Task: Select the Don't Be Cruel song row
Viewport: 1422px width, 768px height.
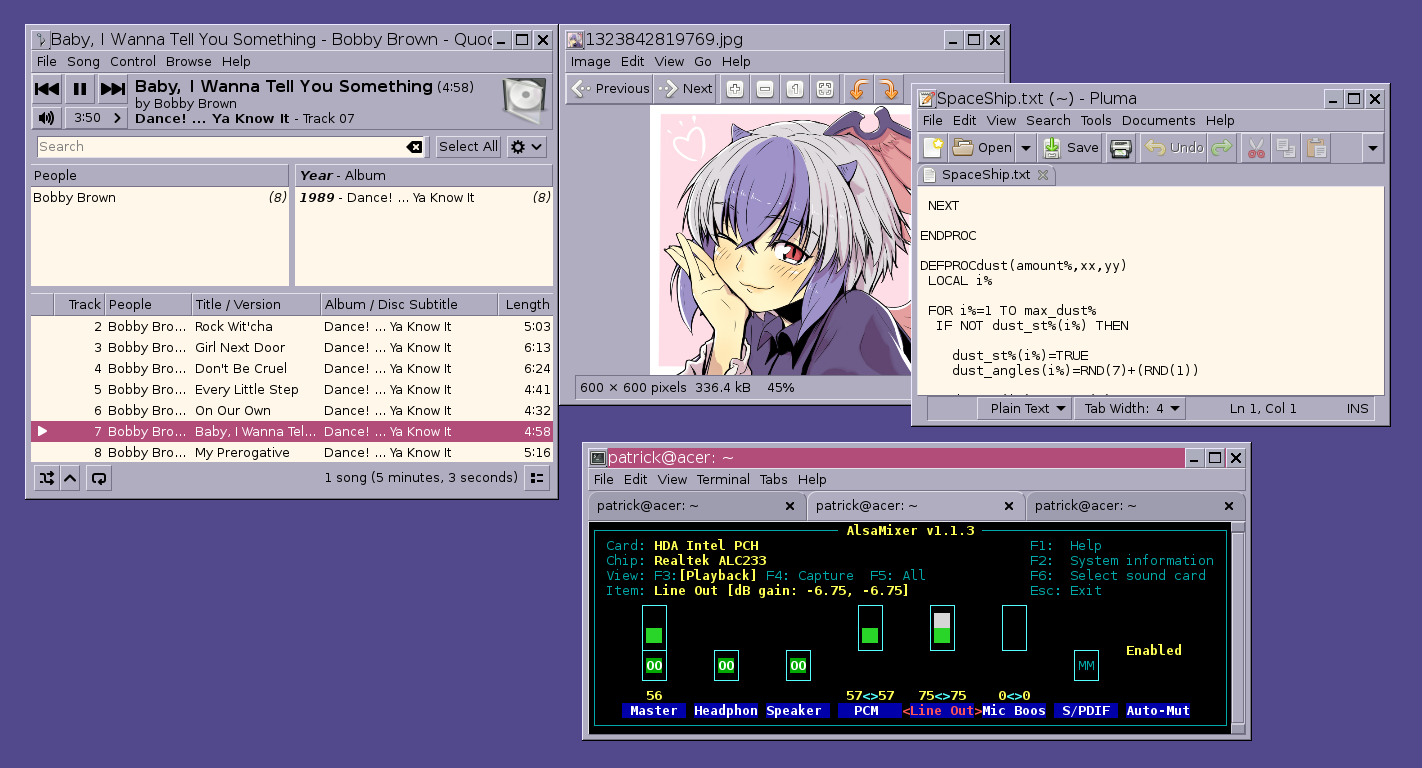Action: [292, 369]
